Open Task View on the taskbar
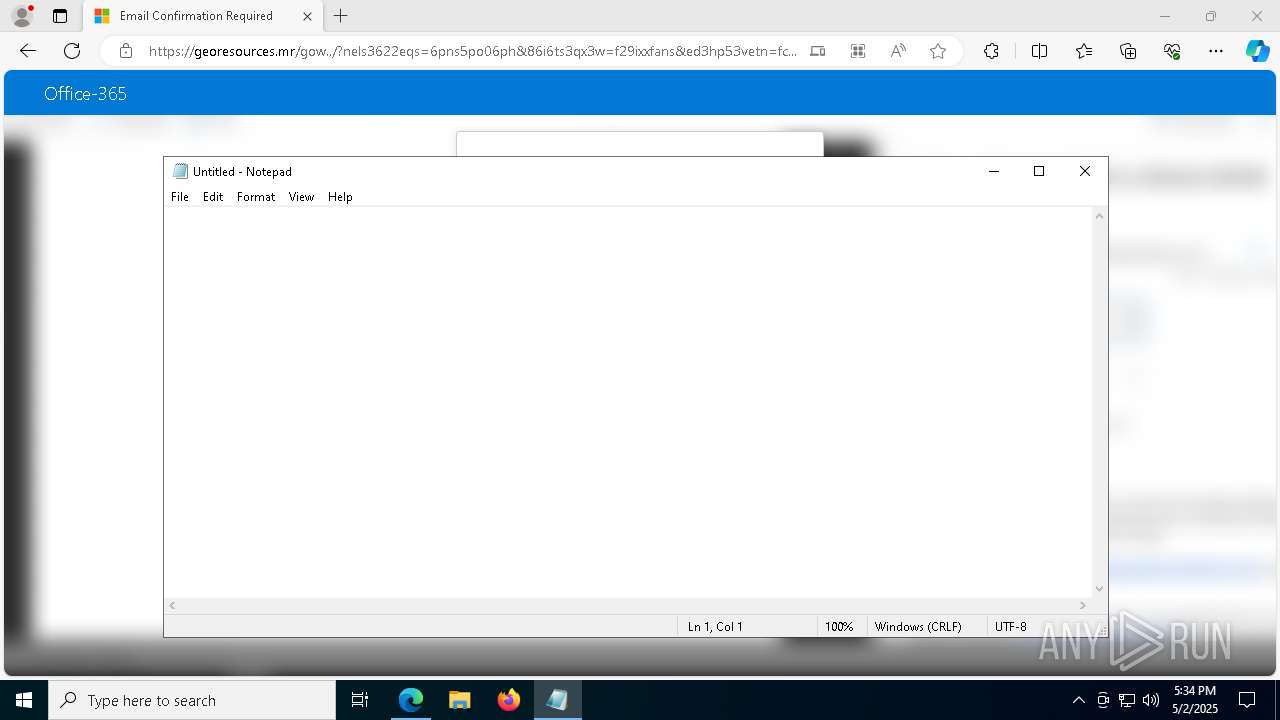Screen dimensions: 1280x720 [360, 700]
